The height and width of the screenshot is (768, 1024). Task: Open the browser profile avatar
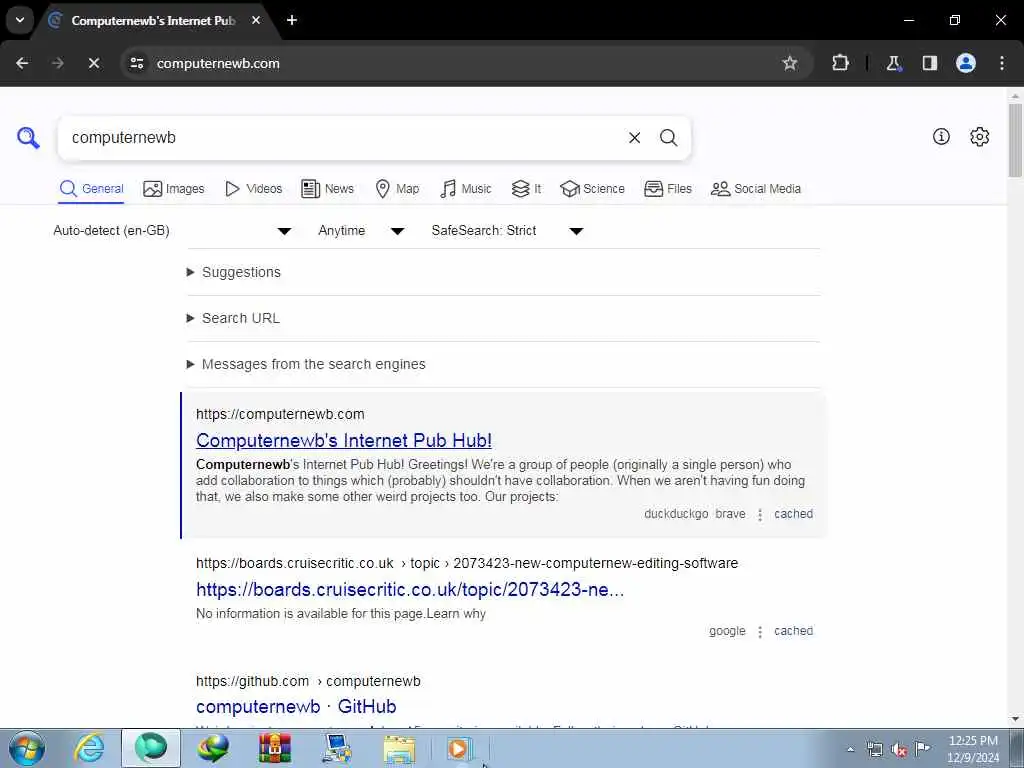point(966,63)
